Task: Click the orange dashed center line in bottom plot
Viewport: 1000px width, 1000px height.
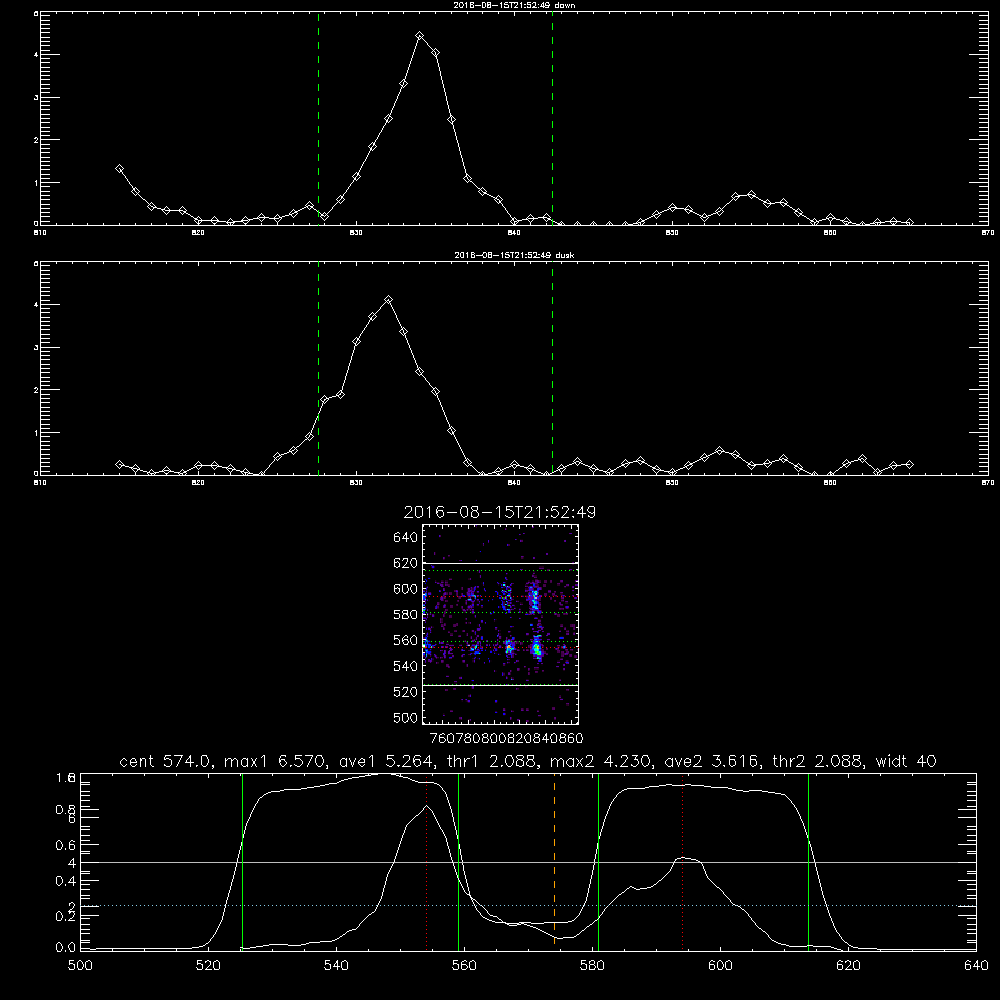Action: pyautogui.click(x=554, y=861)
